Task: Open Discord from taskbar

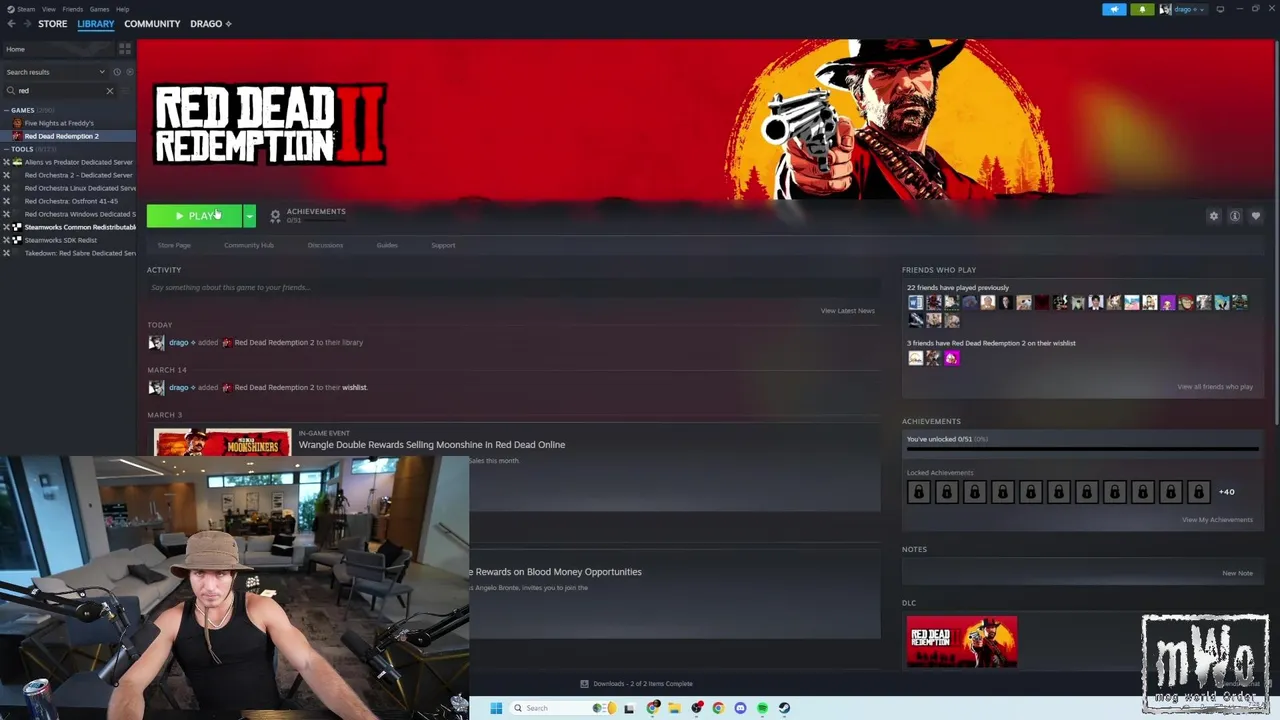Action: point(740,708)
